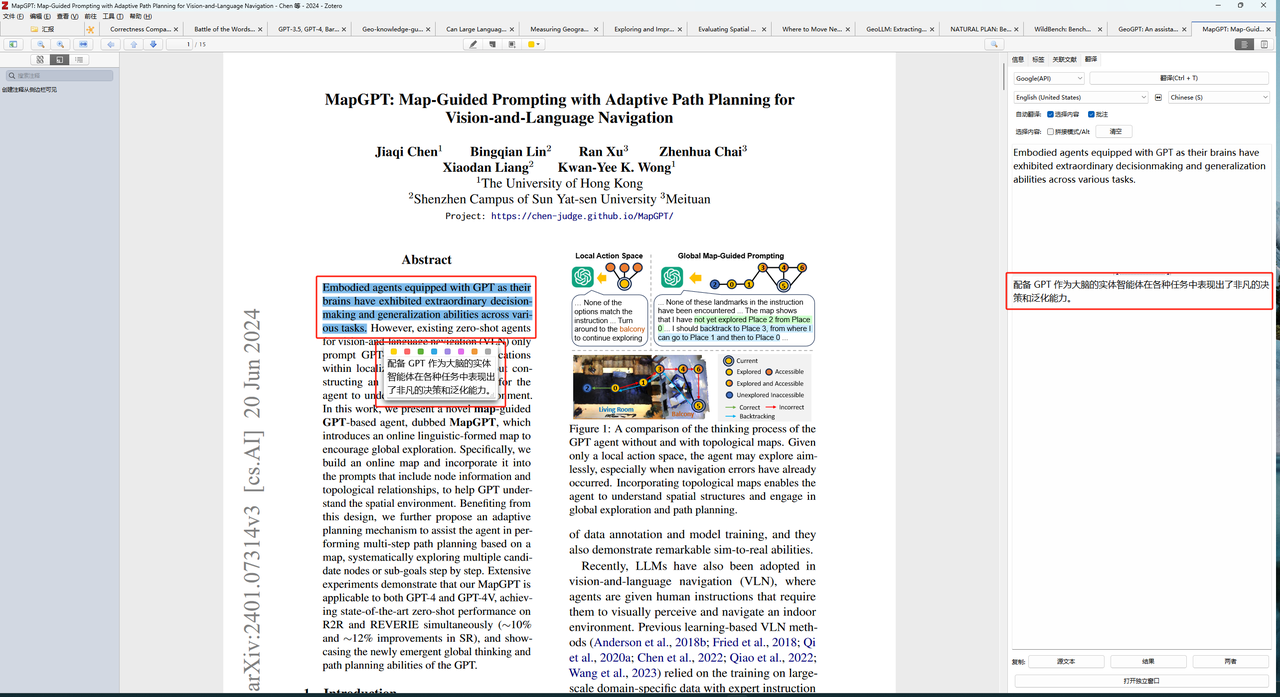Open the 前往 (Go) menu
This screenshot has width=1280, height=697.
(x=91, y=16)
